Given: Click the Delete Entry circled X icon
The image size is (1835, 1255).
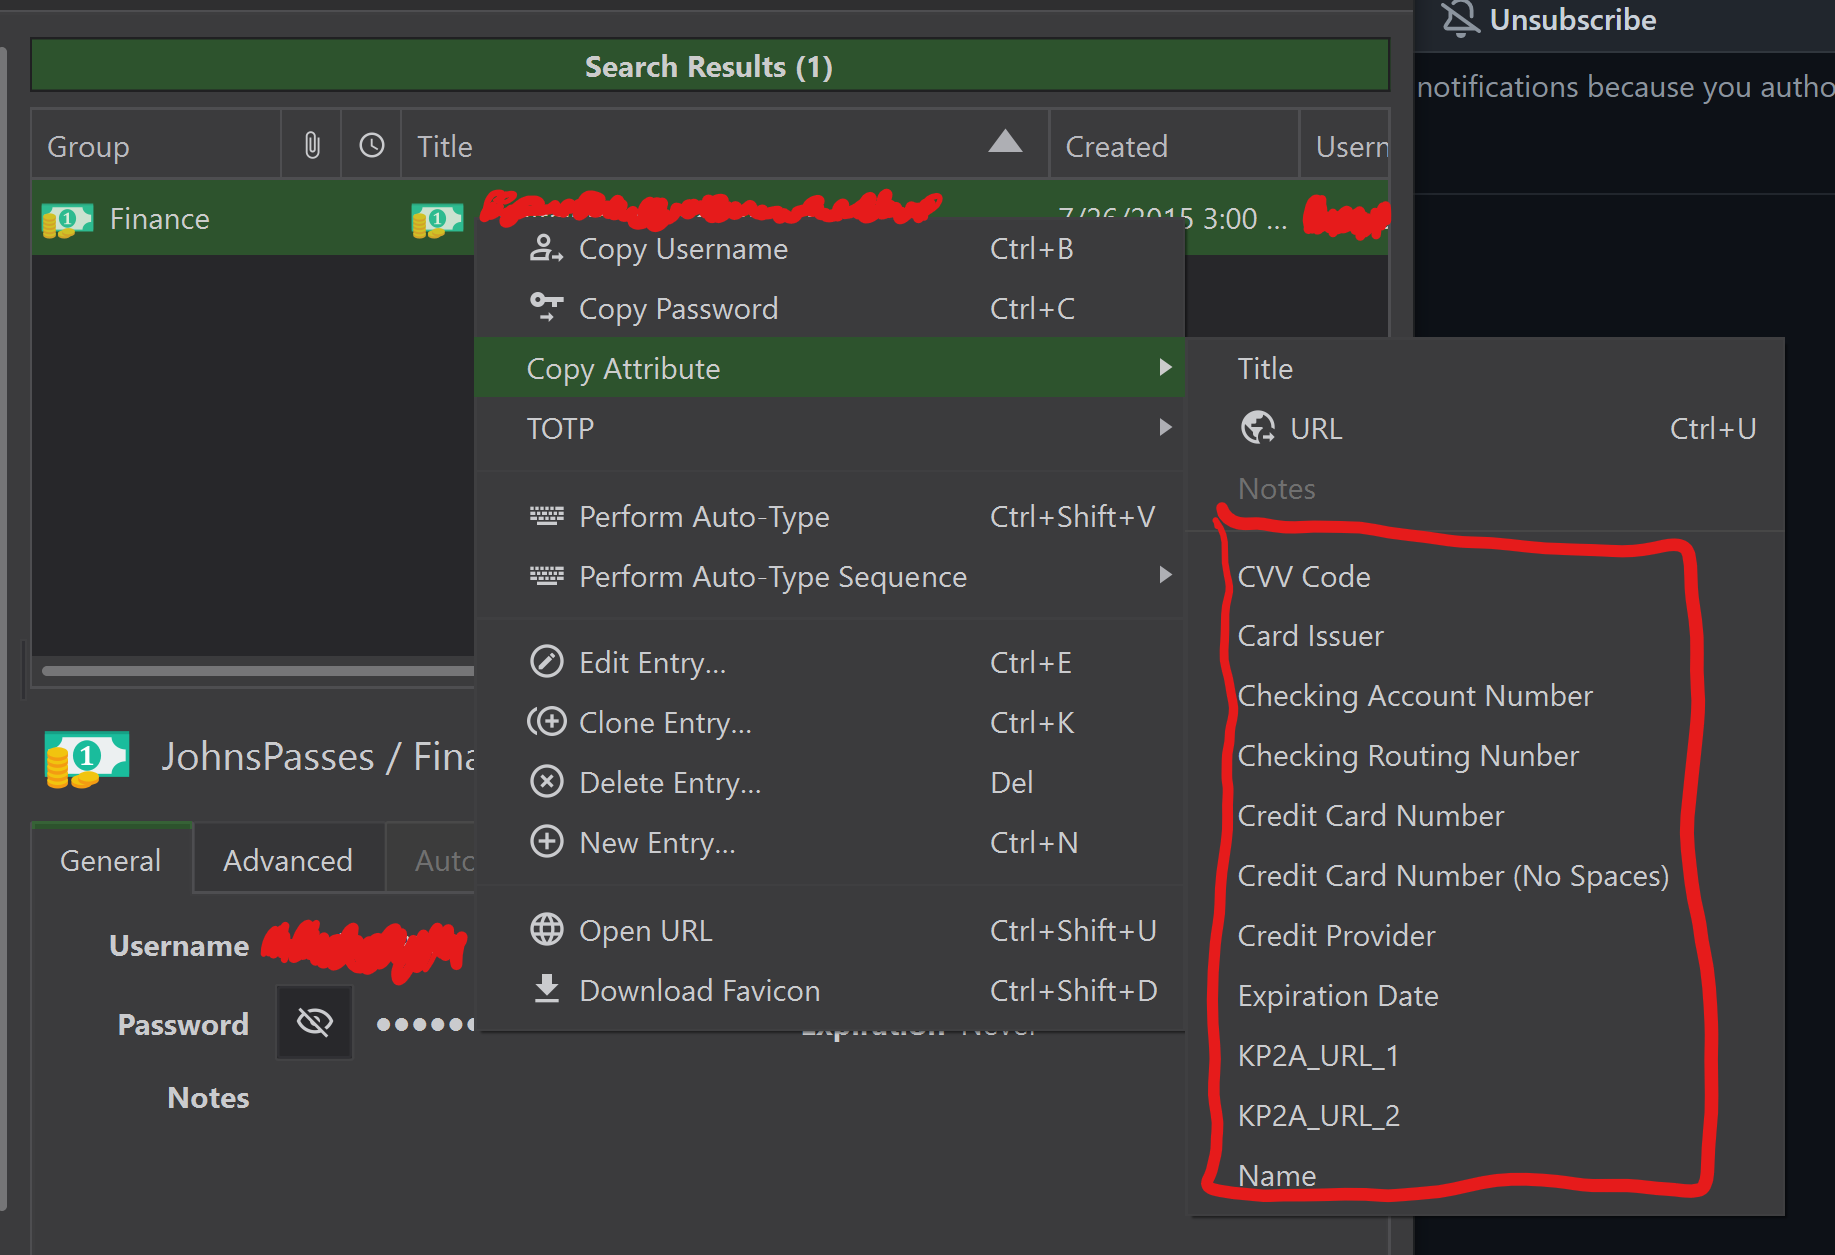Looking at the screenshot, I should click(546, 782).
